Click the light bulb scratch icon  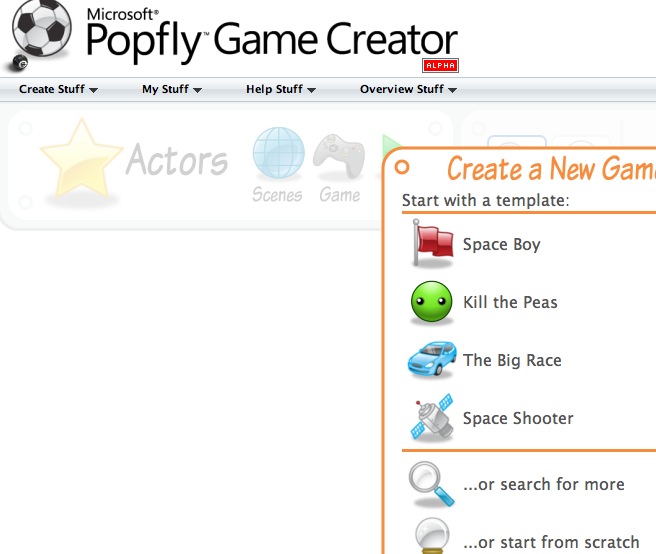coord(432,536)
